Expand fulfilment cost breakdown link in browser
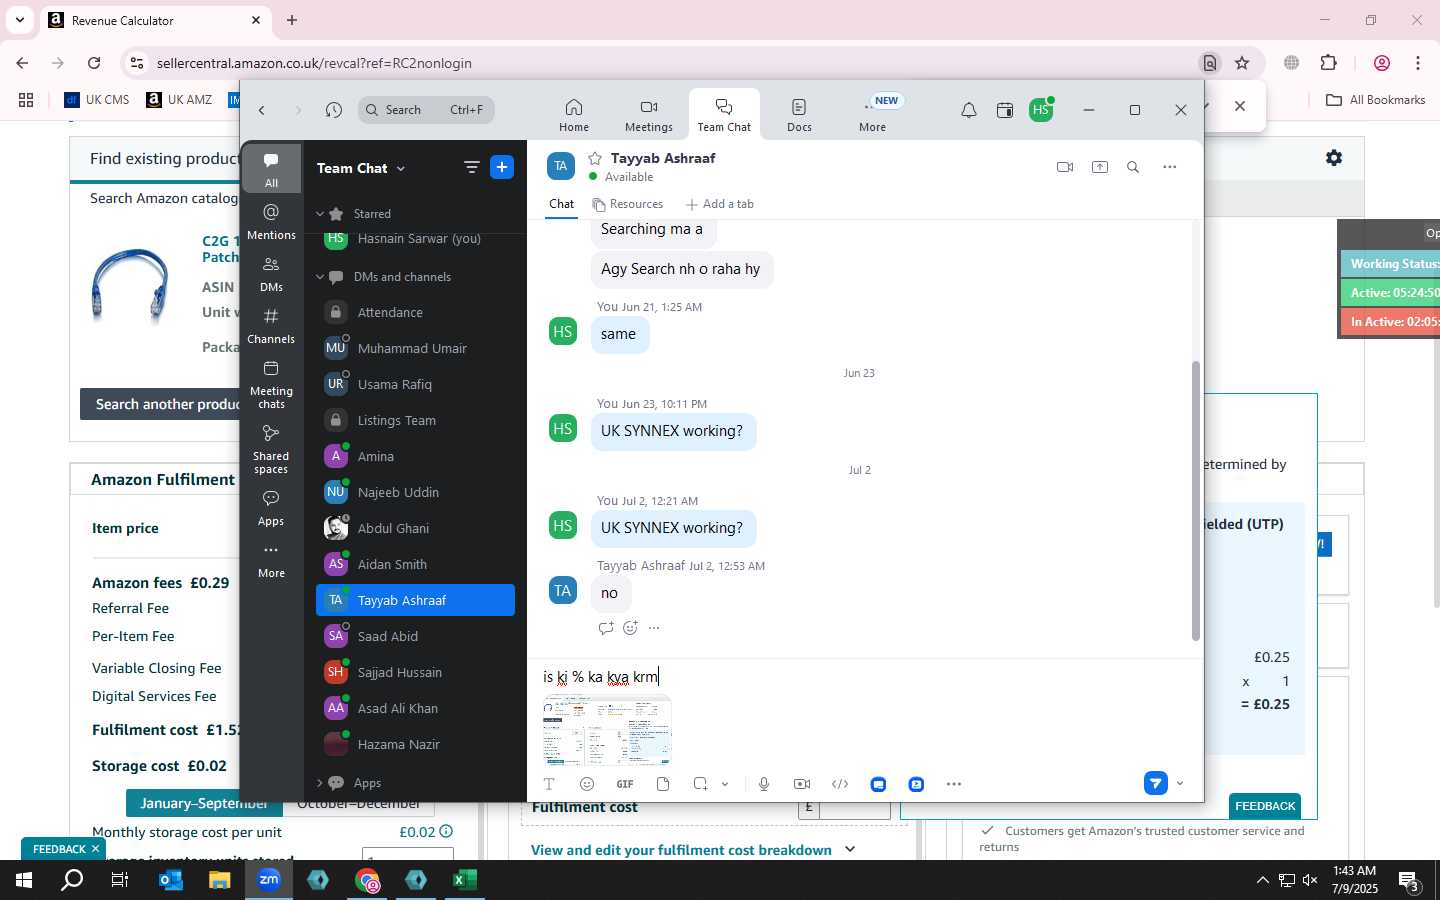The image size is (1440, 900). coord(693,850)
